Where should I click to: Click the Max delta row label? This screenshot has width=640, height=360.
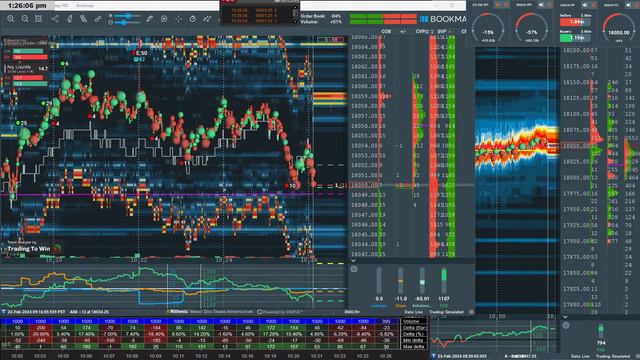point(413,347)
